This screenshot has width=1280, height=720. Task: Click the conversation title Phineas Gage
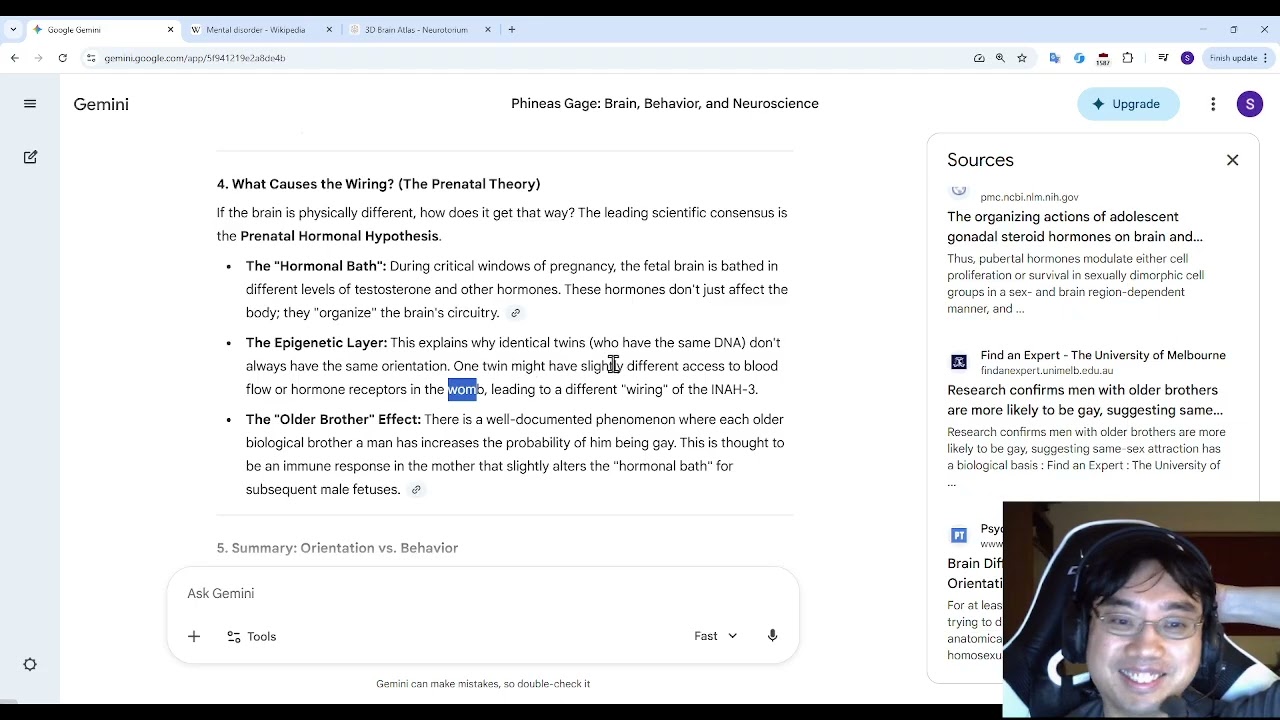point(665,104)
